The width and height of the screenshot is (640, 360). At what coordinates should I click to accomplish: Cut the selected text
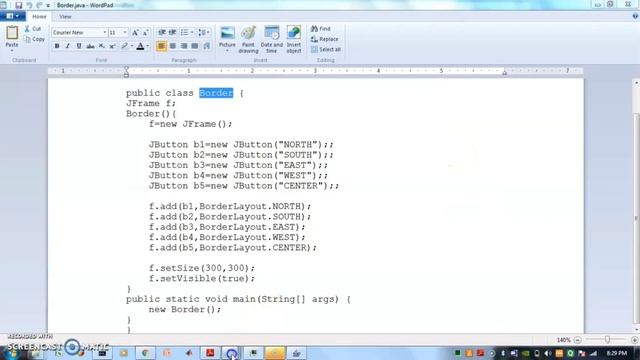pos(33,29)
